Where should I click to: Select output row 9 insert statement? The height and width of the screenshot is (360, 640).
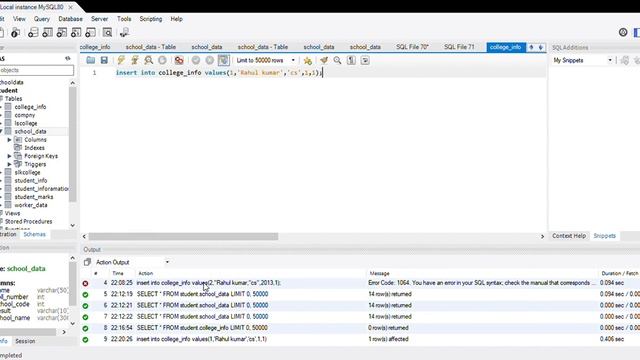[x=359, y=339]
